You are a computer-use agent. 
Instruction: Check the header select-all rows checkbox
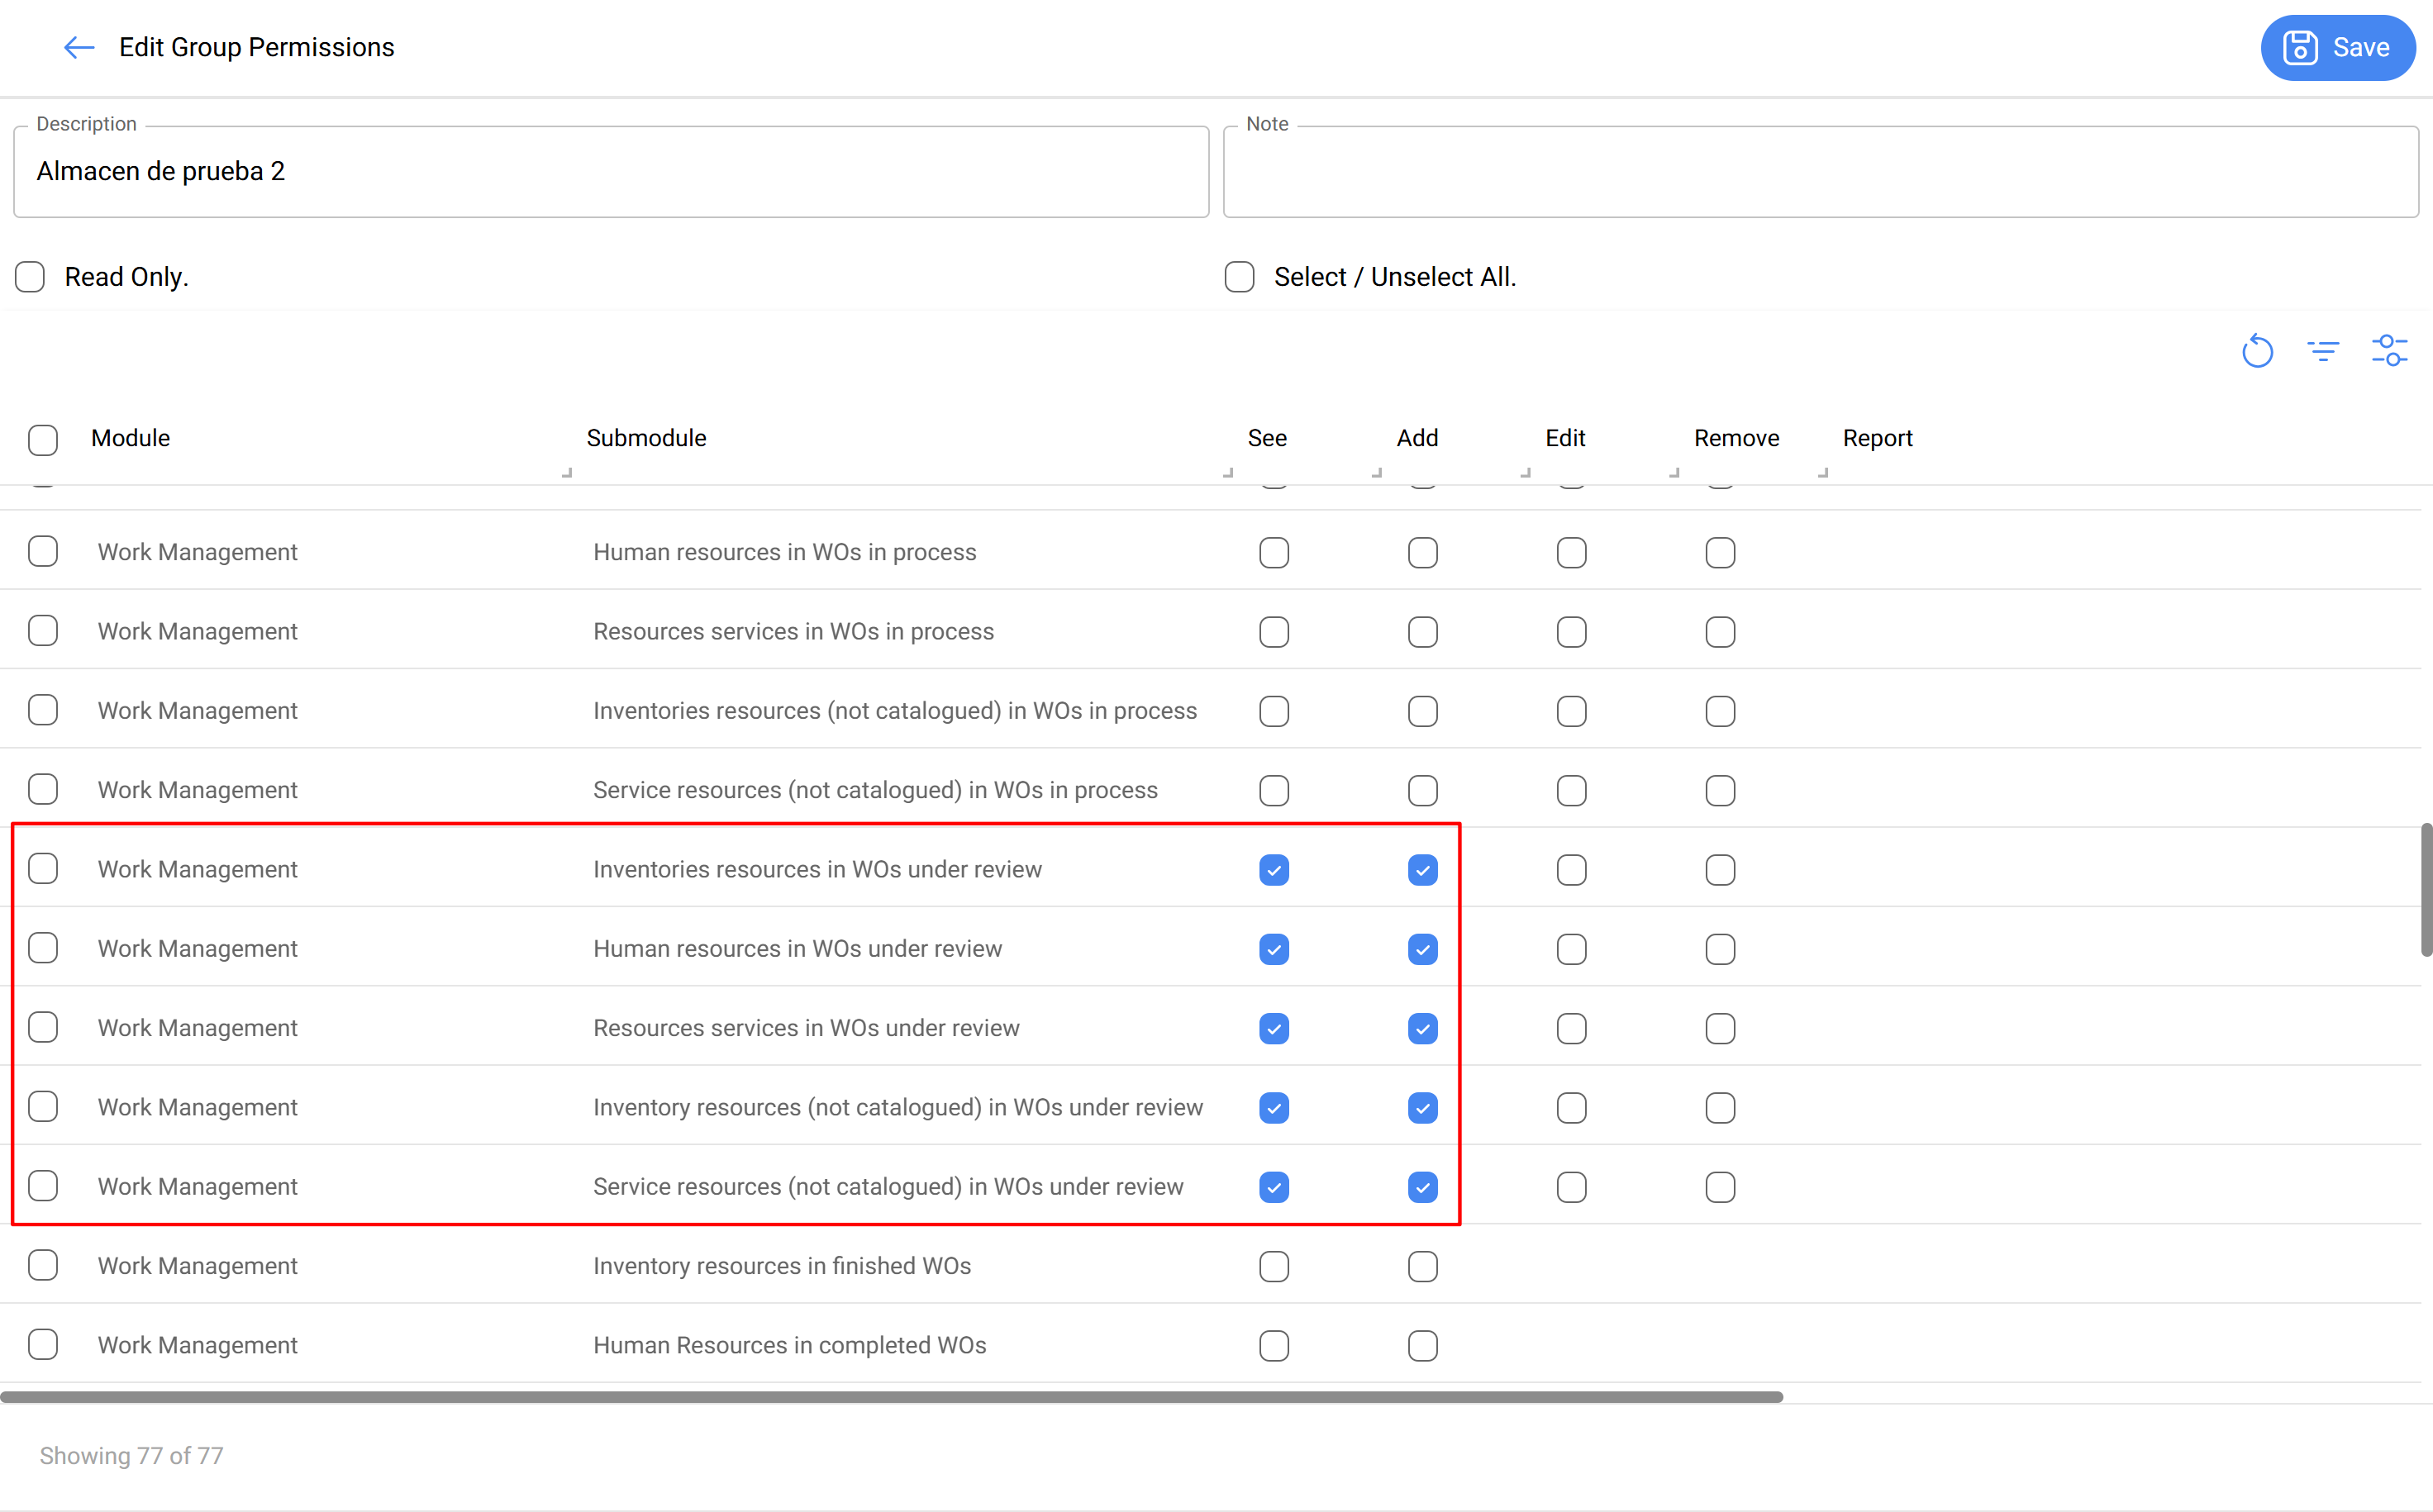(43, 440)
